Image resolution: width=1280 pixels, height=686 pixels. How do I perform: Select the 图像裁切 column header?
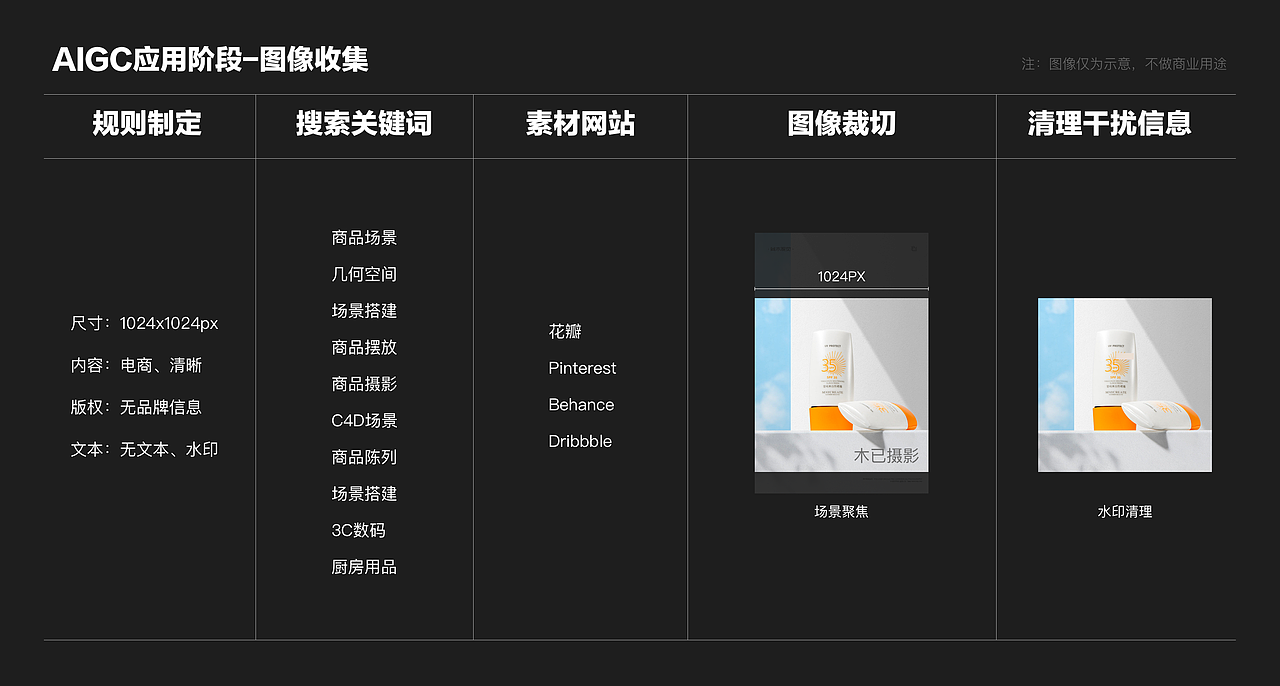841,126
